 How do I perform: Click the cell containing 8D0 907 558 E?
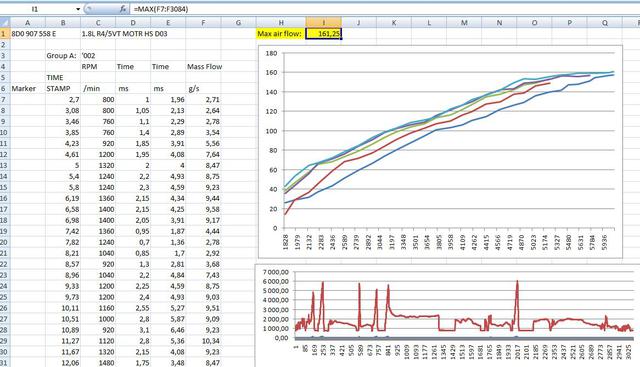pyautogui.click(x=28, y=34)
